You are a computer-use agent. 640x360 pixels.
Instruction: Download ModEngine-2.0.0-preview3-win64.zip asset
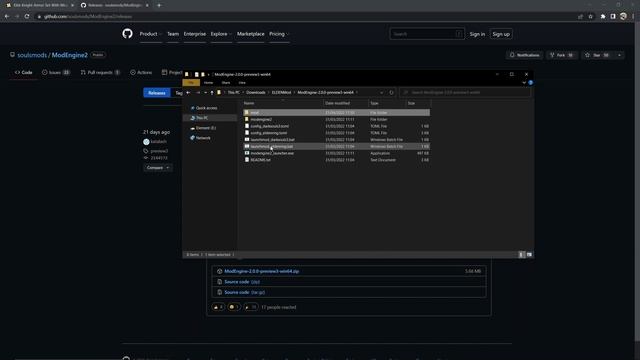pyautogui.click(x=262, y=271)
